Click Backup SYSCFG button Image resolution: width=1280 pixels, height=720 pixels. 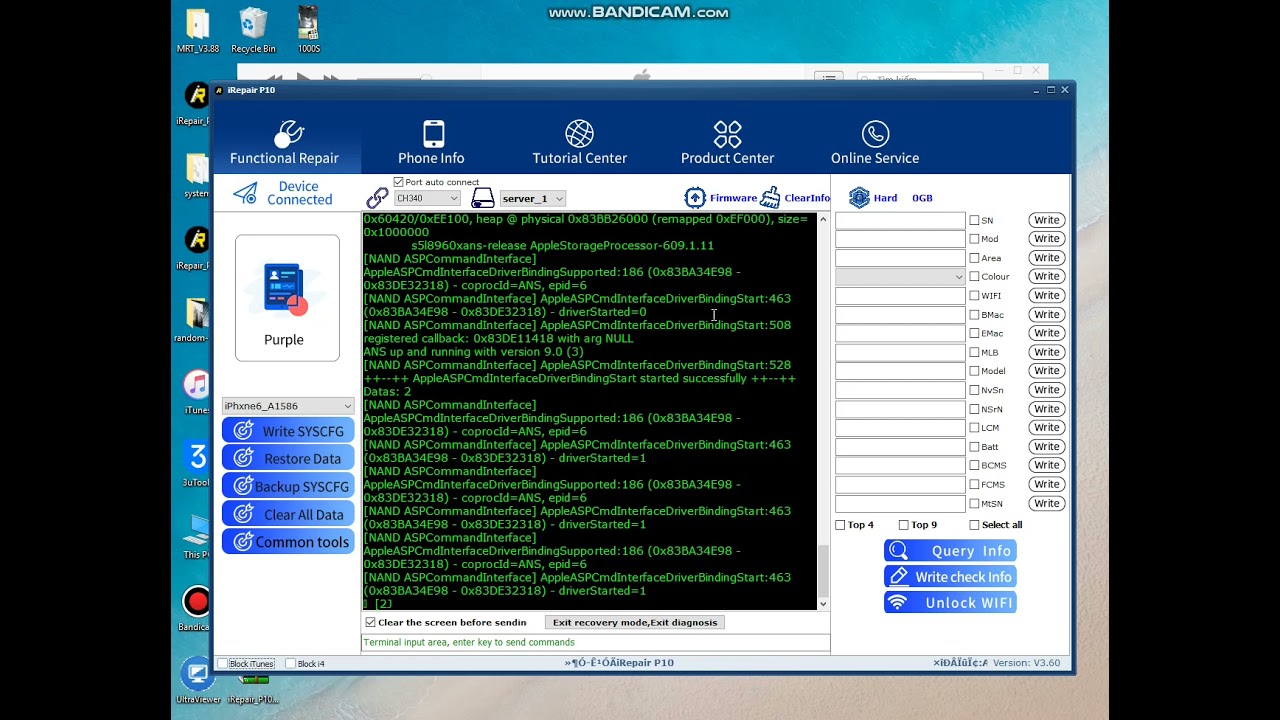(x=288, y=486)
